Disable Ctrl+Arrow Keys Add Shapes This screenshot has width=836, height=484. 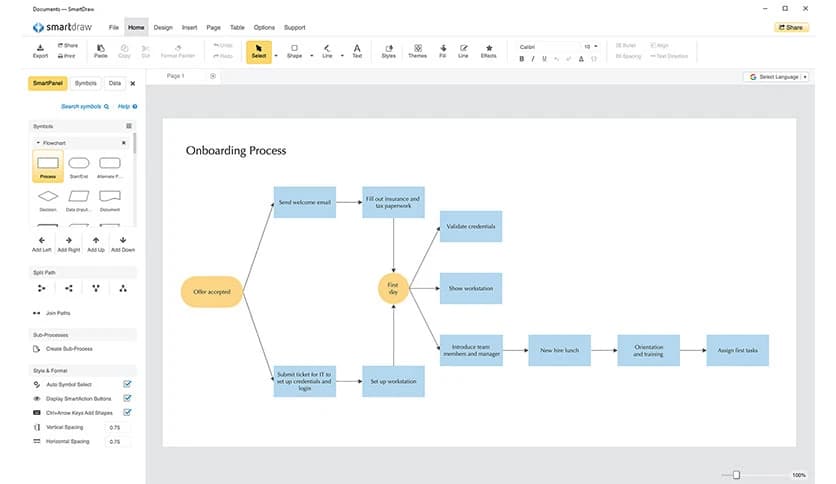click(127, 412)
